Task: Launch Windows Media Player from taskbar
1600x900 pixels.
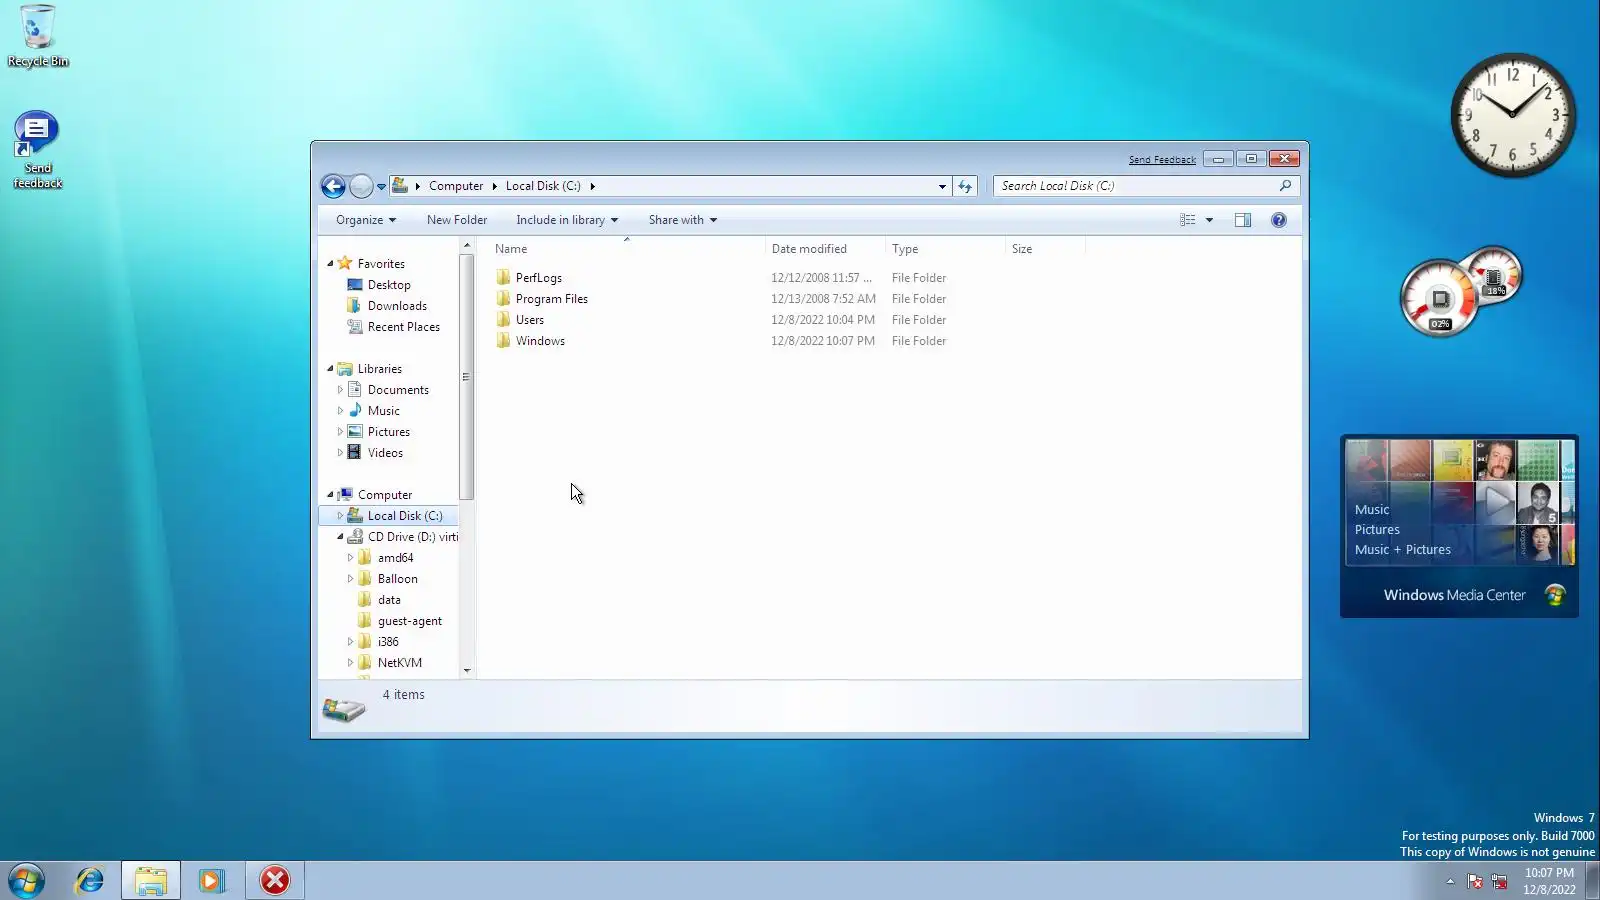Action: point(212,880)
